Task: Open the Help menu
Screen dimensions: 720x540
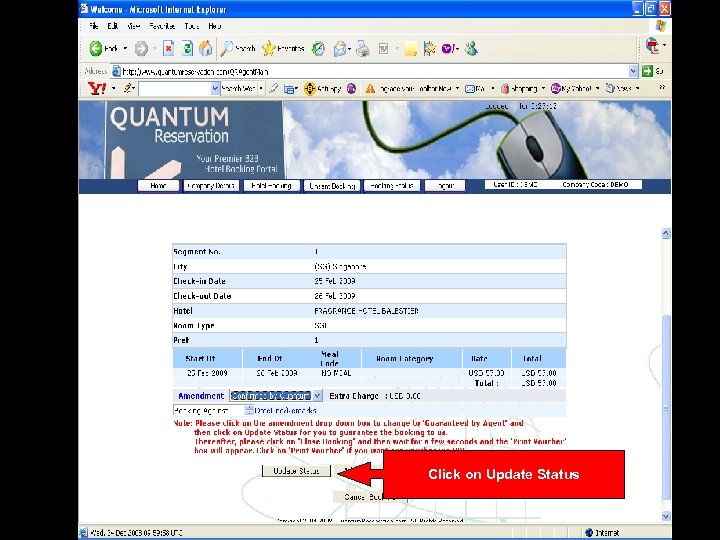Action: click(214, 26)
